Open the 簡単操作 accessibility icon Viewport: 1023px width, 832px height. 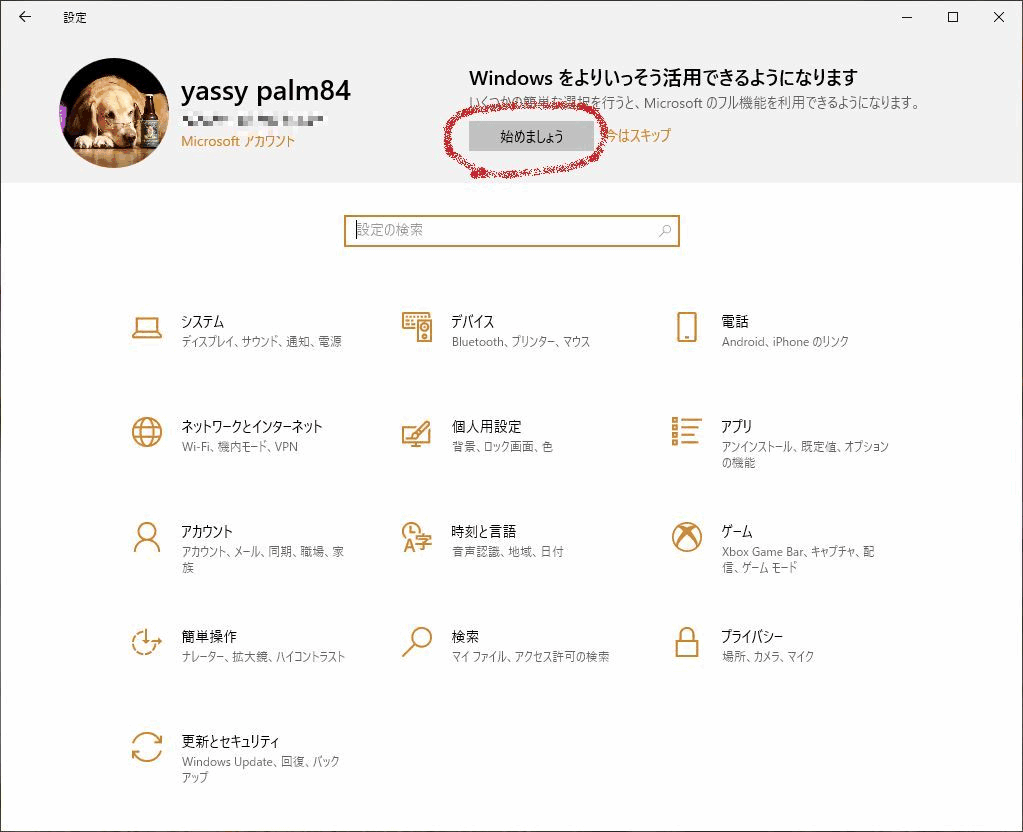click(x=147, y=642)
